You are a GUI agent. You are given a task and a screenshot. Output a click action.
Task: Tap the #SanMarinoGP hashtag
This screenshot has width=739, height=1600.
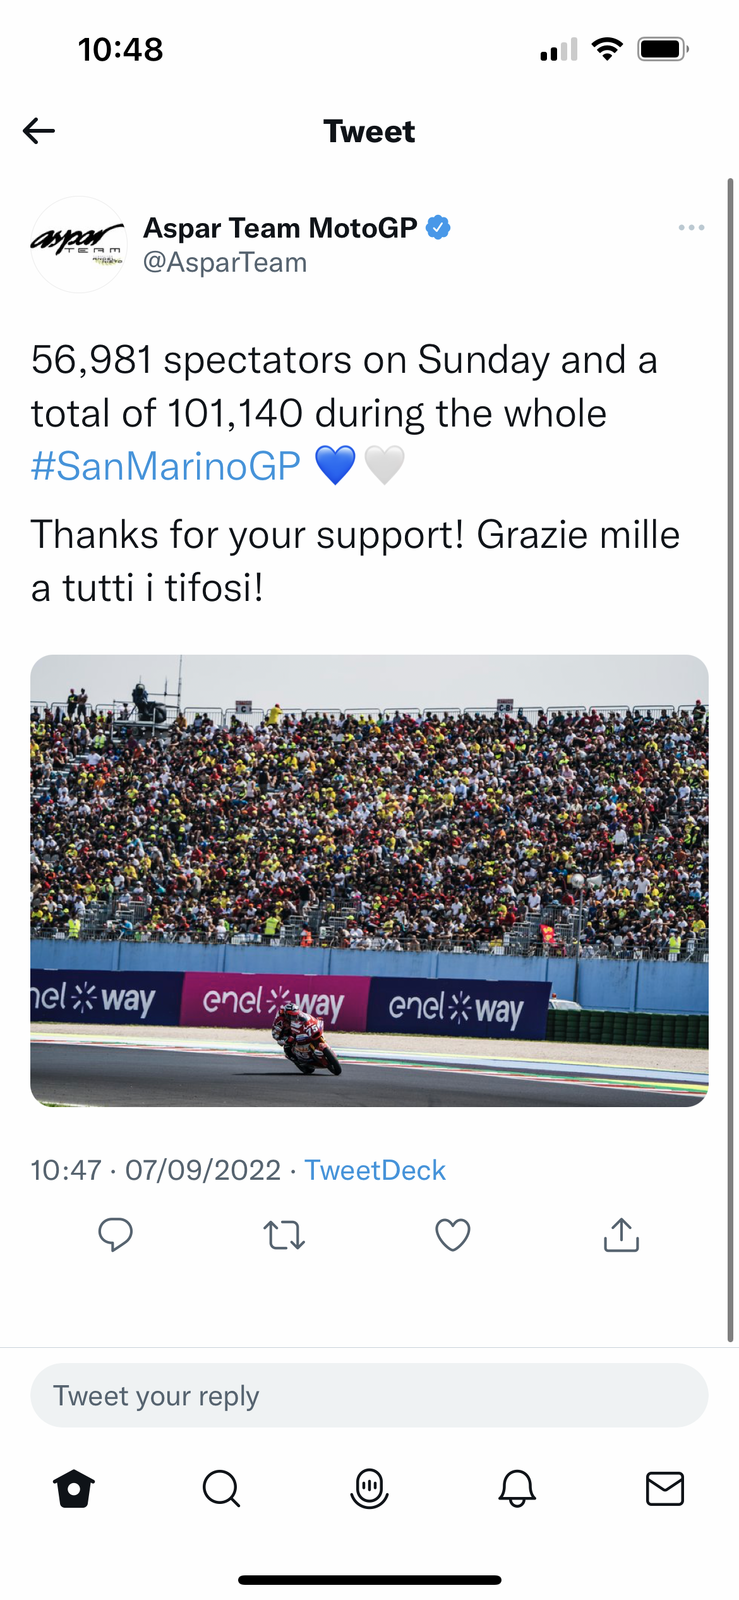click(x=166, y=466)
